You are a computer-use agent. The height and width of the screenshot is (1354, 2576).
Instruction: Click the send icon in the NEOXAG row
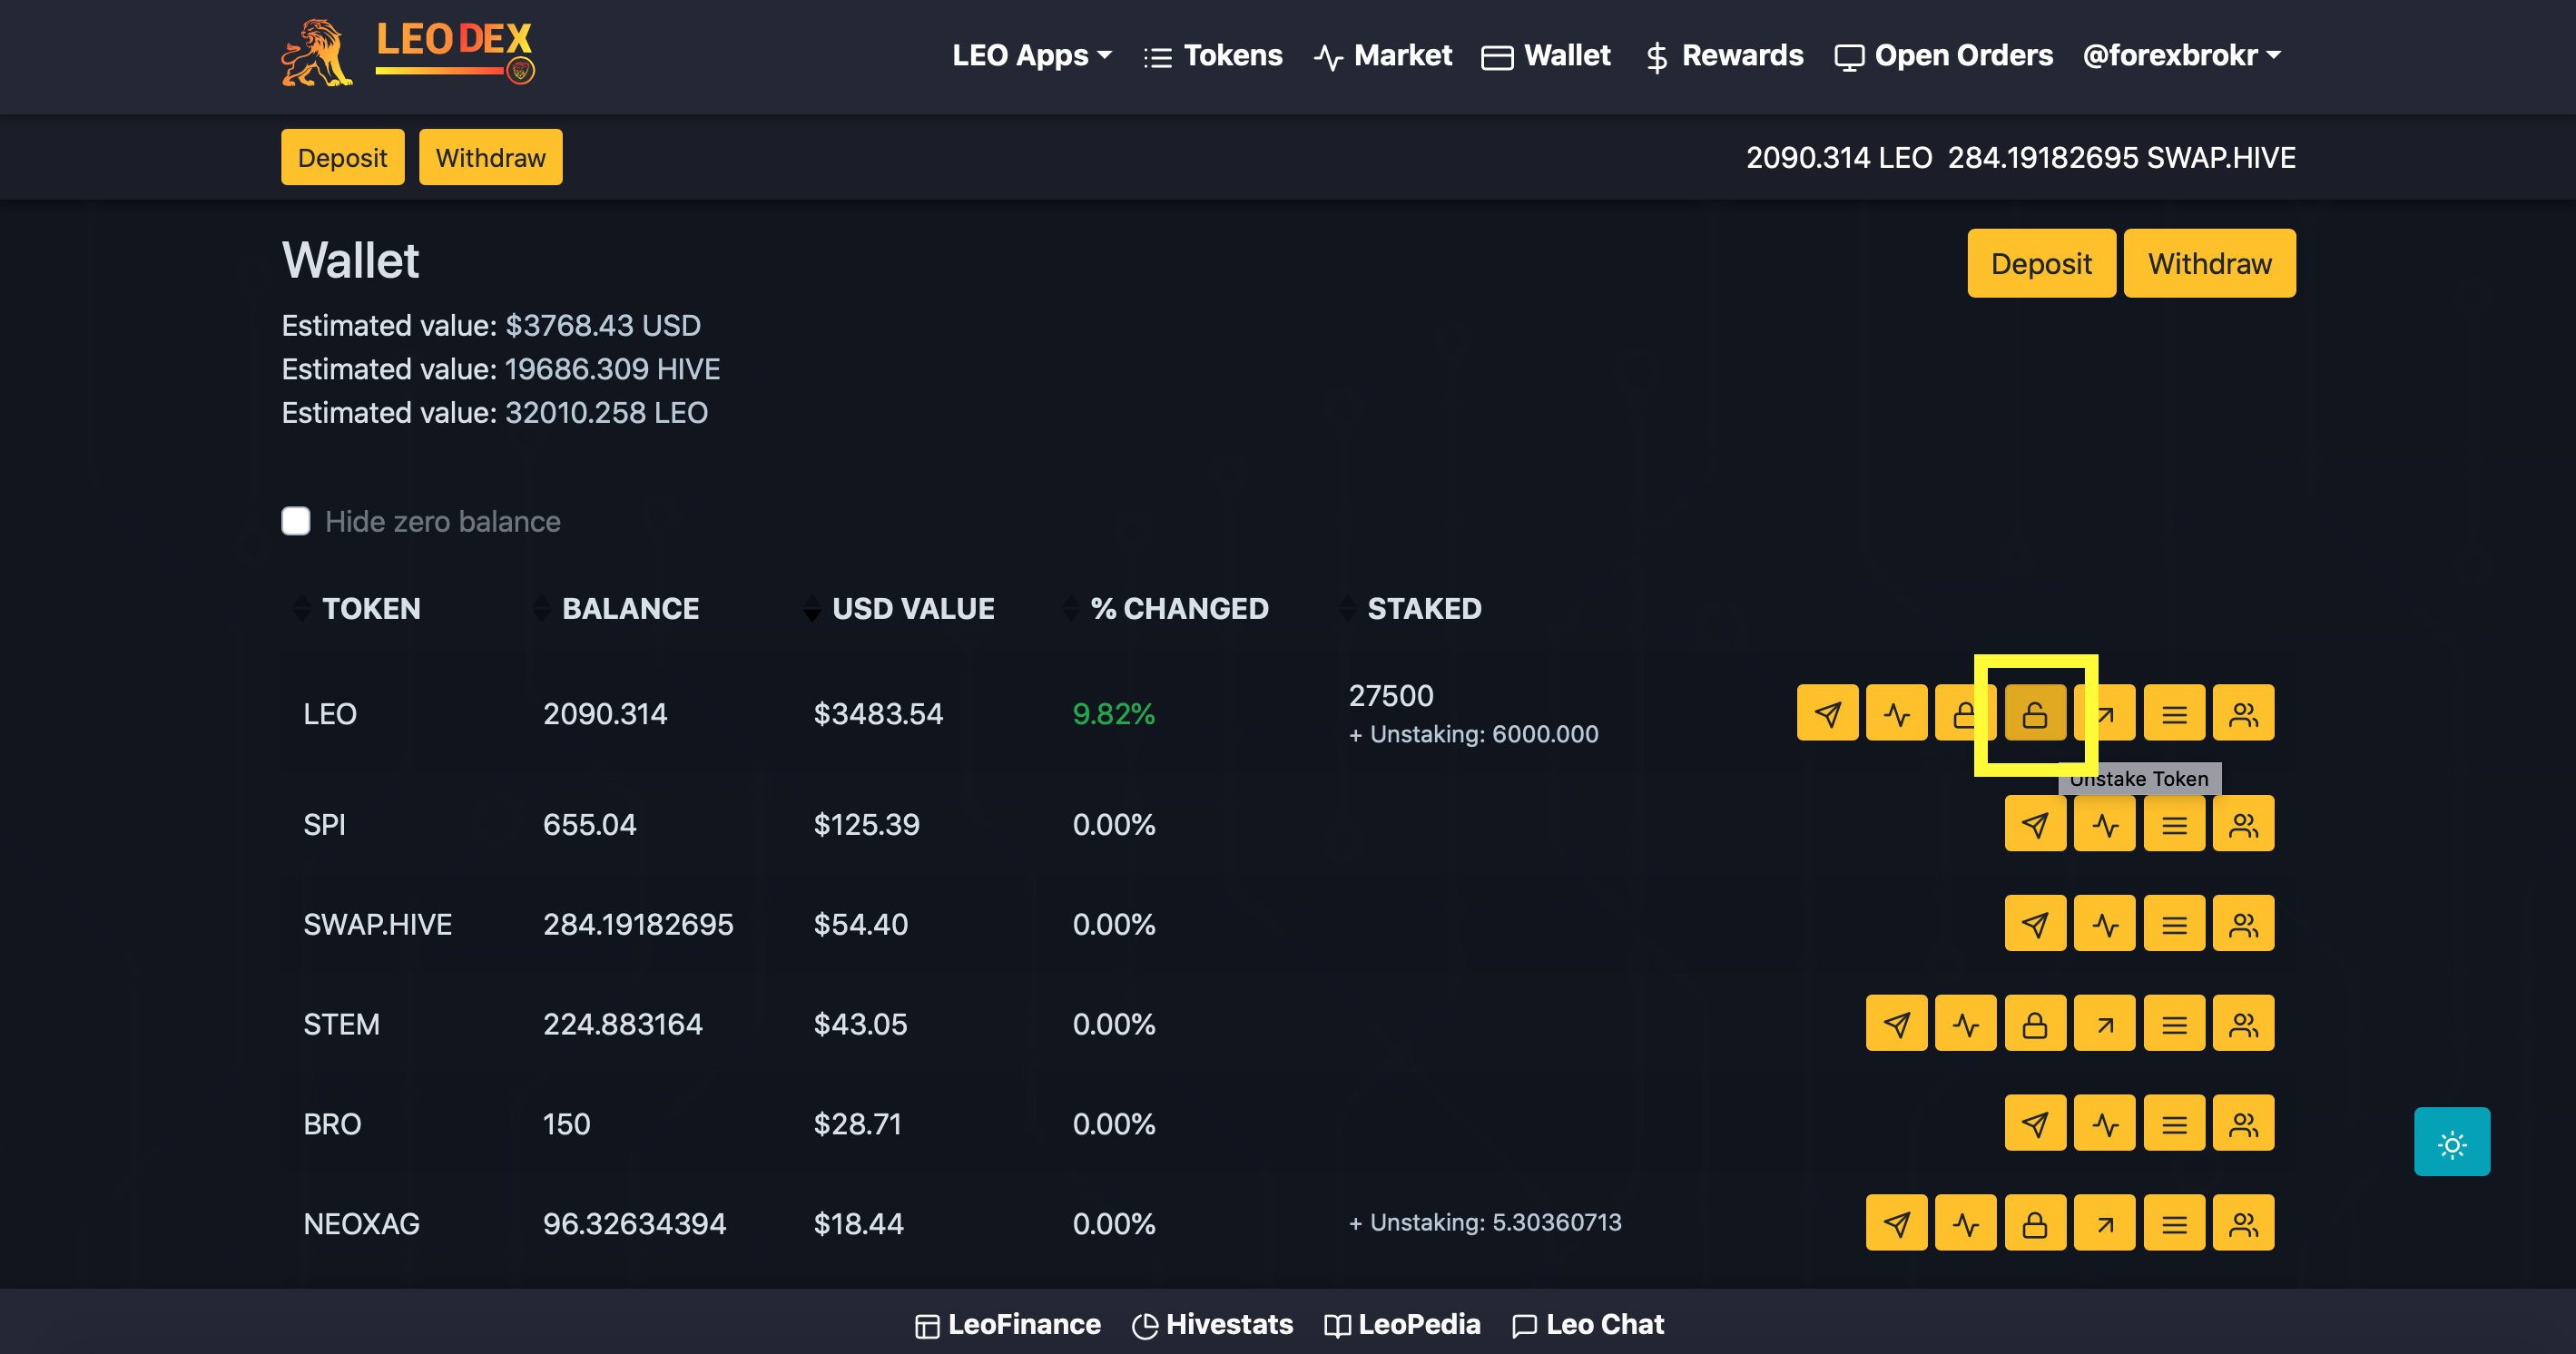tap(1896, 1224)
